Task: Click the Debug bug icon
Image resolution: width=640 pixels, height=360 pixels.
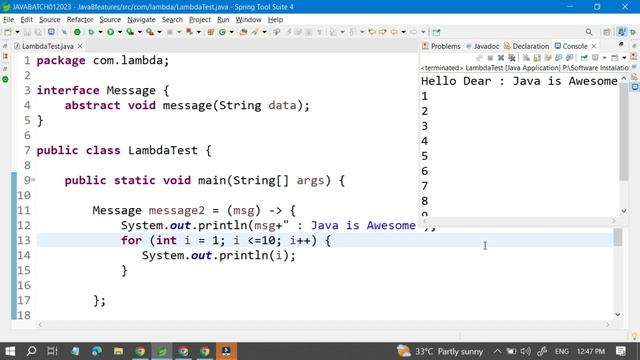Action: [x=91, y=32]
